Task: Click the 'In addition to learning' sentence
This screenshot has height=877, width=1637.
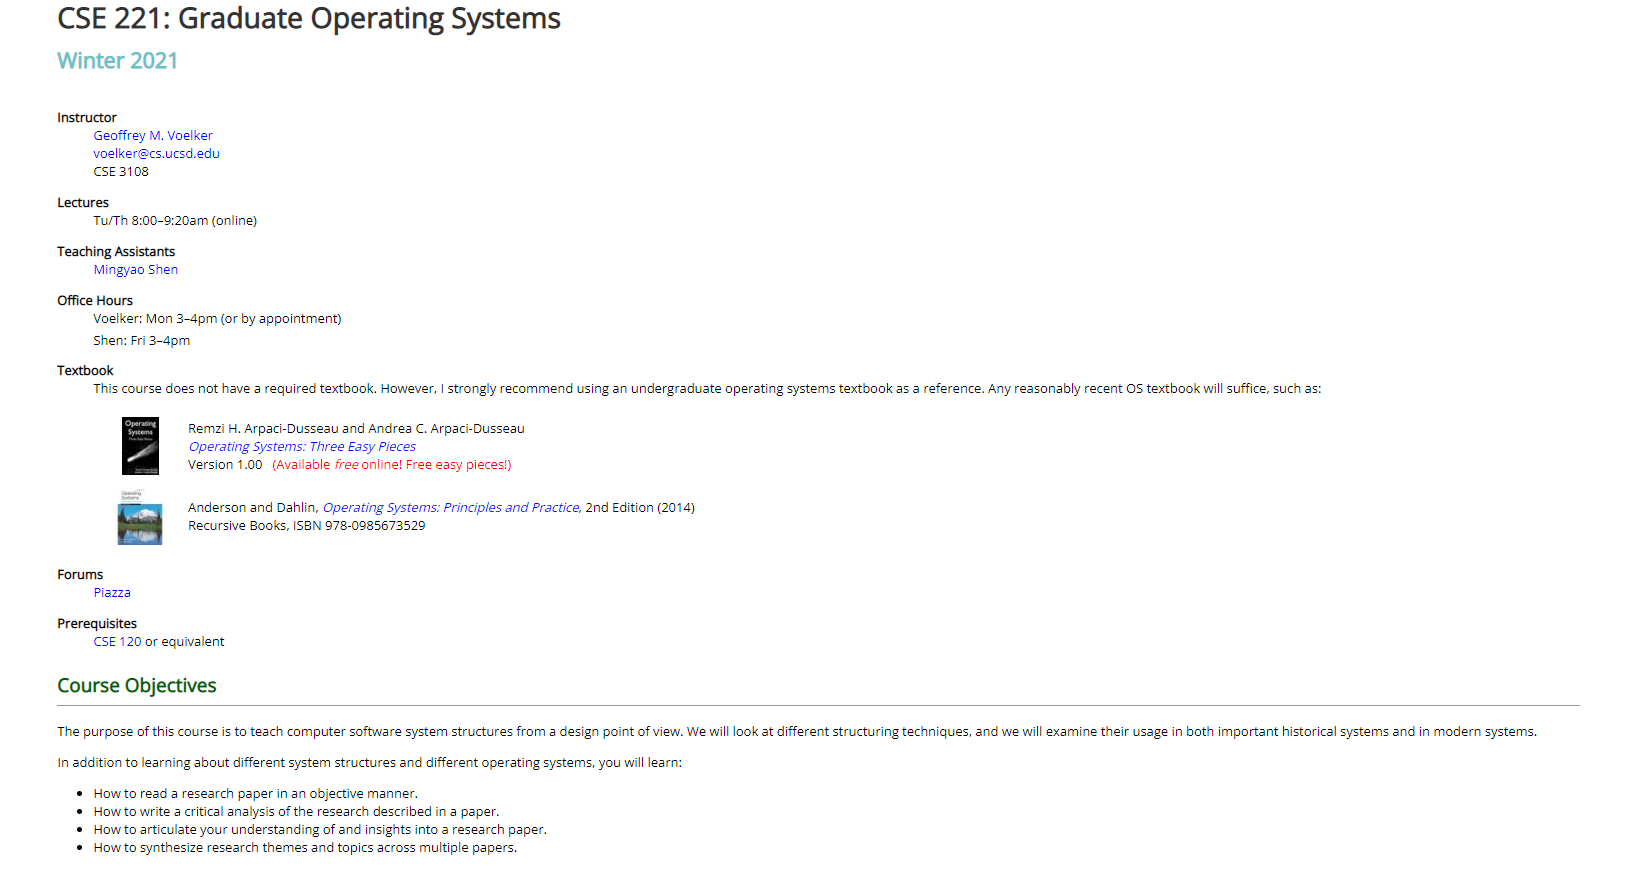Action: (x=369, y=762)
